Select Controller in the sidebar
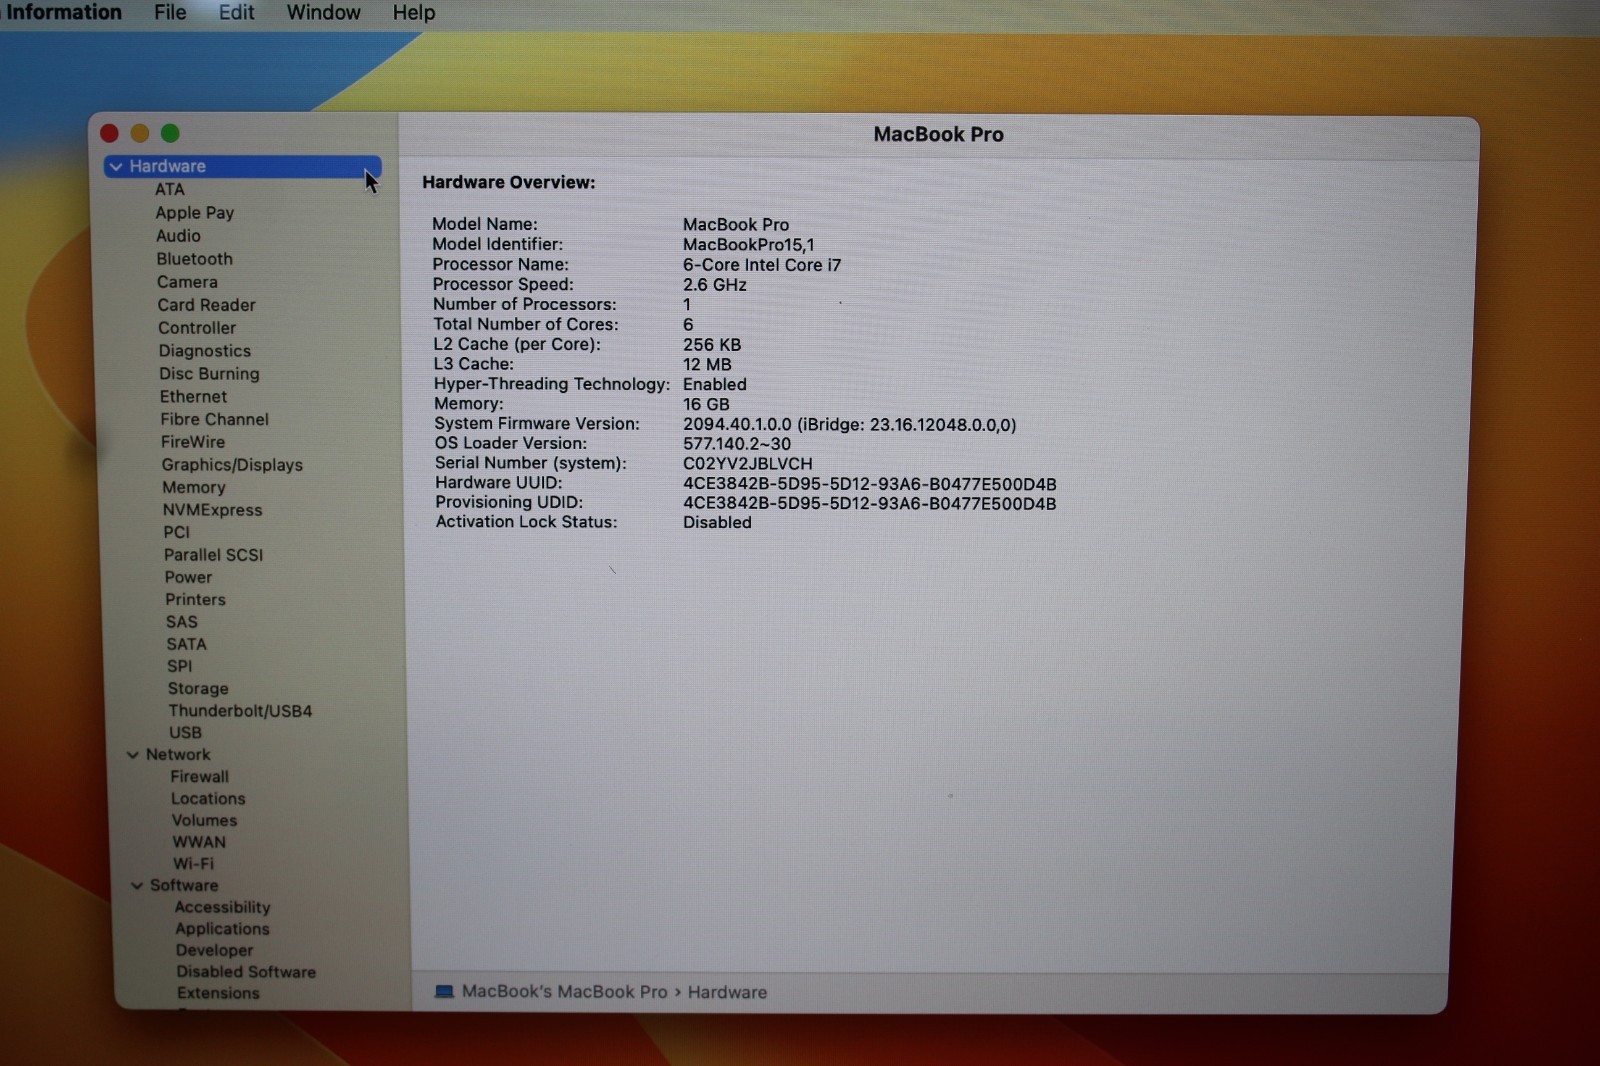 click(x=197, y=328)
